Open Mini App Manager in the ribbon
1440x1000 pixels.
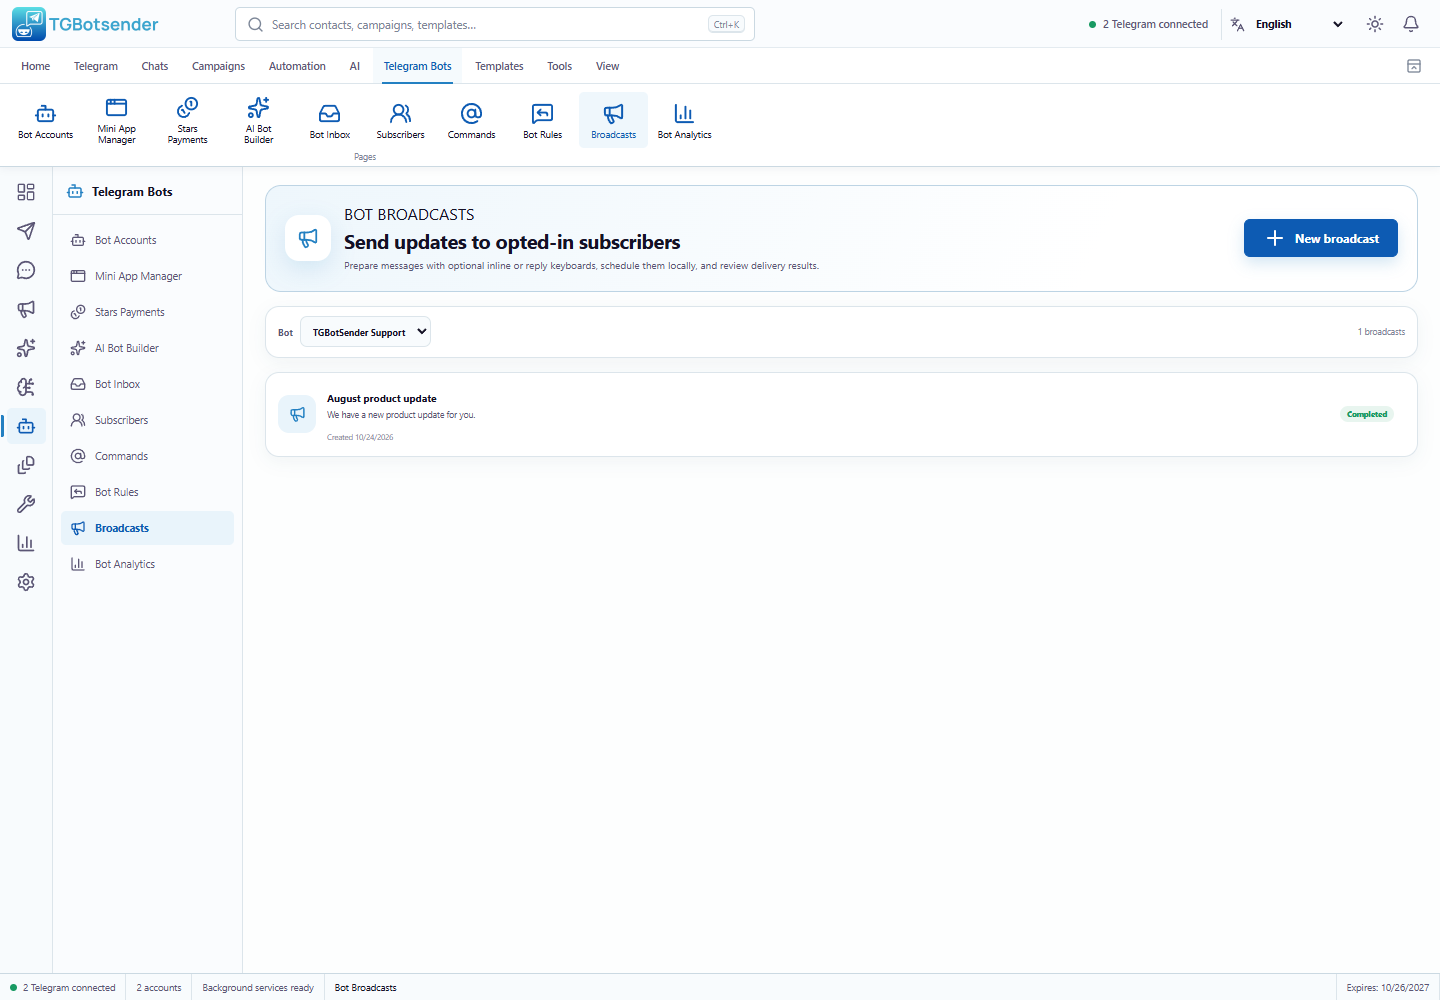[x=117, y=120]
